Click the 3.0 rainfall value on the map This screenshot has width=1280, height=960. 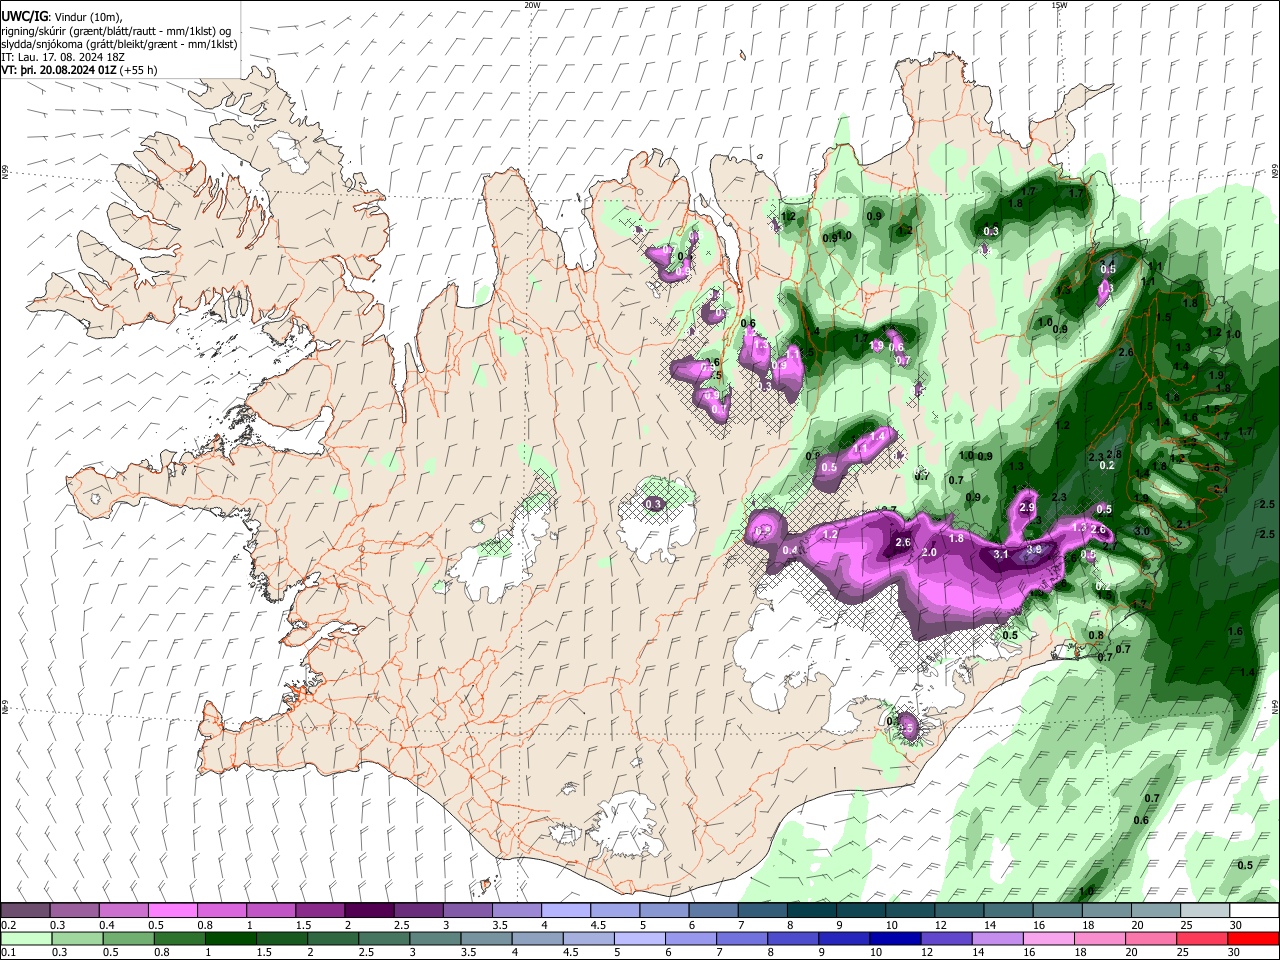pyautogui.click(x=1142, y=531)
